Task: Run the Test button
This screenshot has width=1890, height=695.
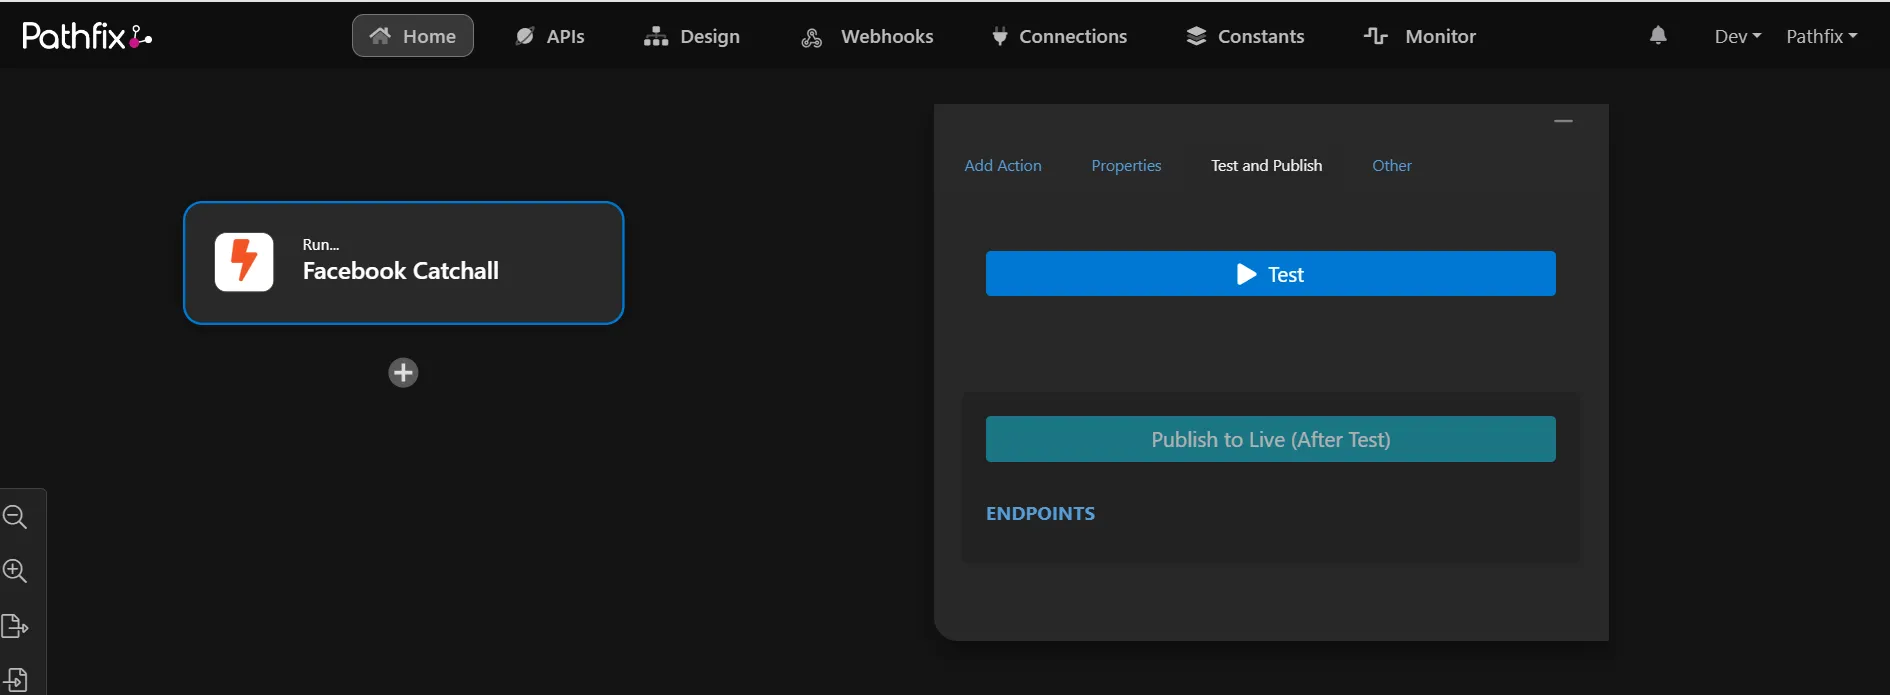Action: [1271, 274]
